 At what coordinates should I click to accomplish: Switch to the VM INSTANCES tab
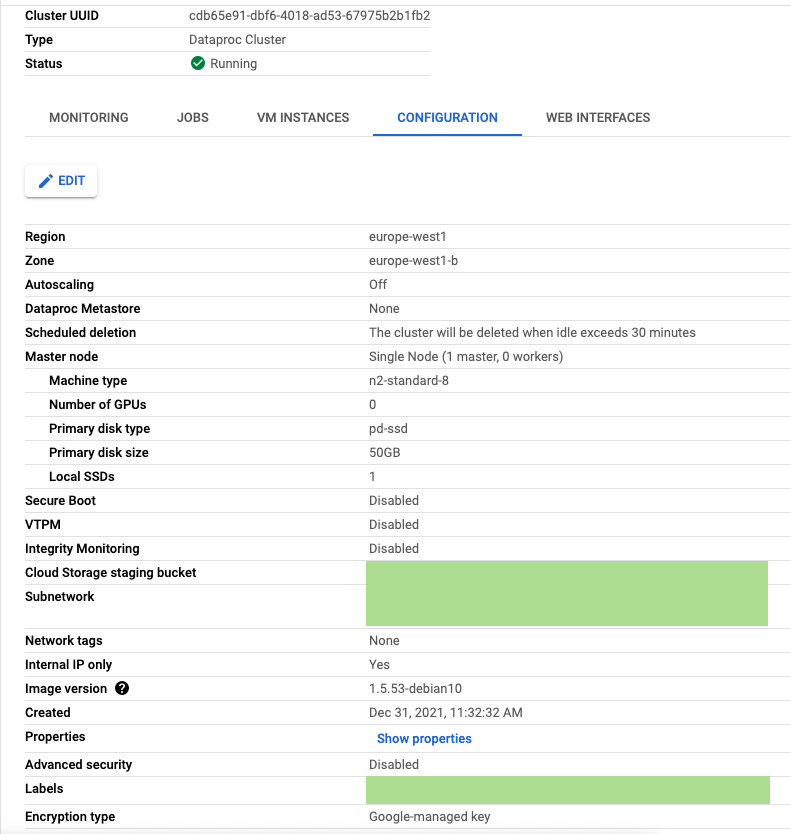(302, 117)
